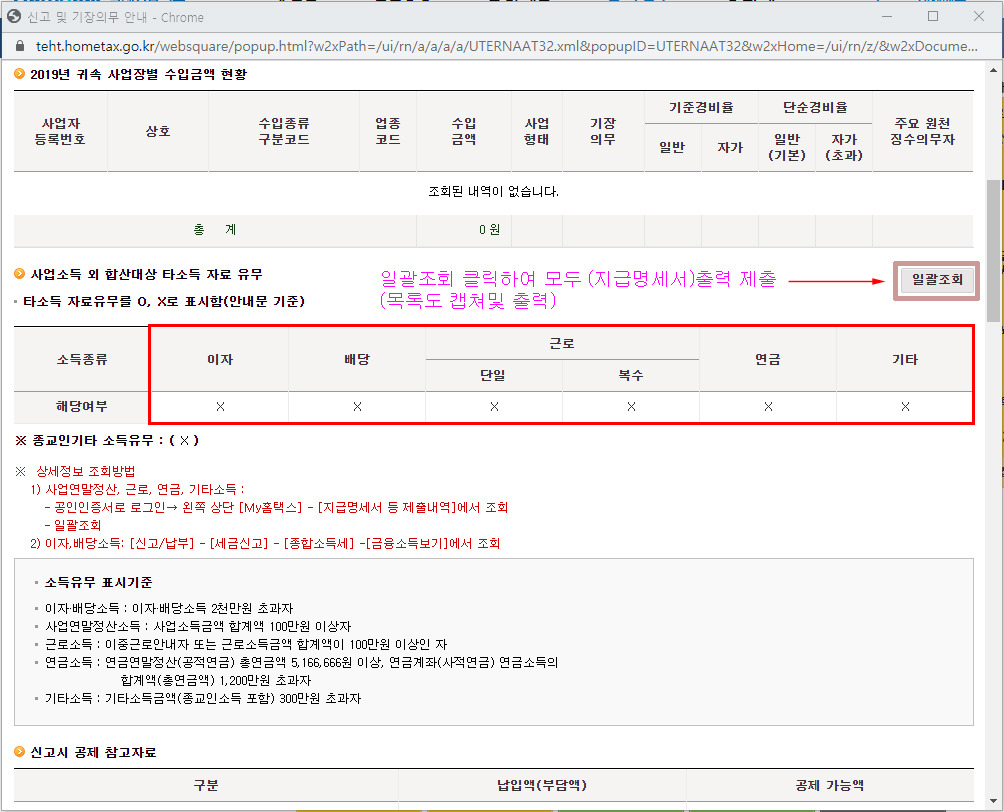Viewport: 1004px width, 812px height.
Task: Click the URL address bar text
Action: coord(506,46)
